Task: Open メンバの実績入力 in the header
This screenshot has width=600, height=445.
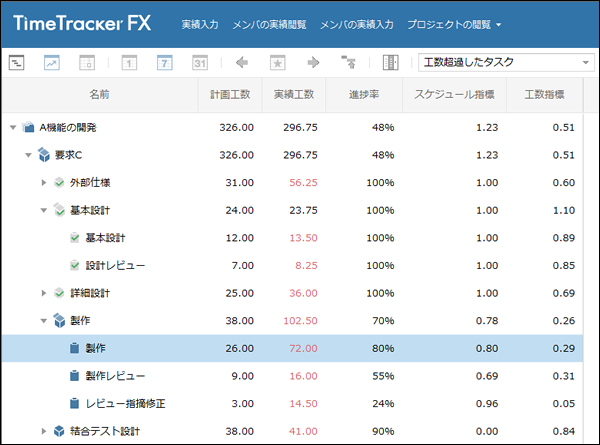Action: pos(357,25)
